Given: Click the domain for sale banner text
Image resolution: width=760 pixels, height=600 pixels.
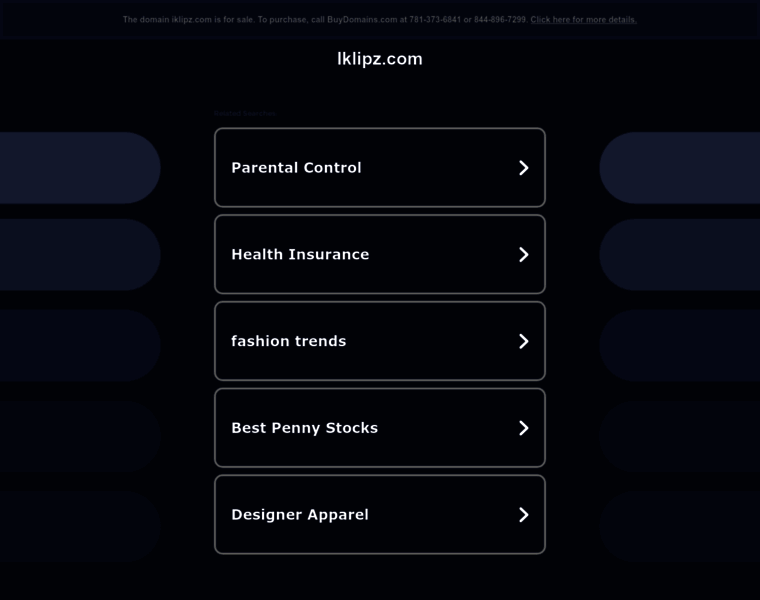Looking at the screenshot, I should [x=324, y=20].
